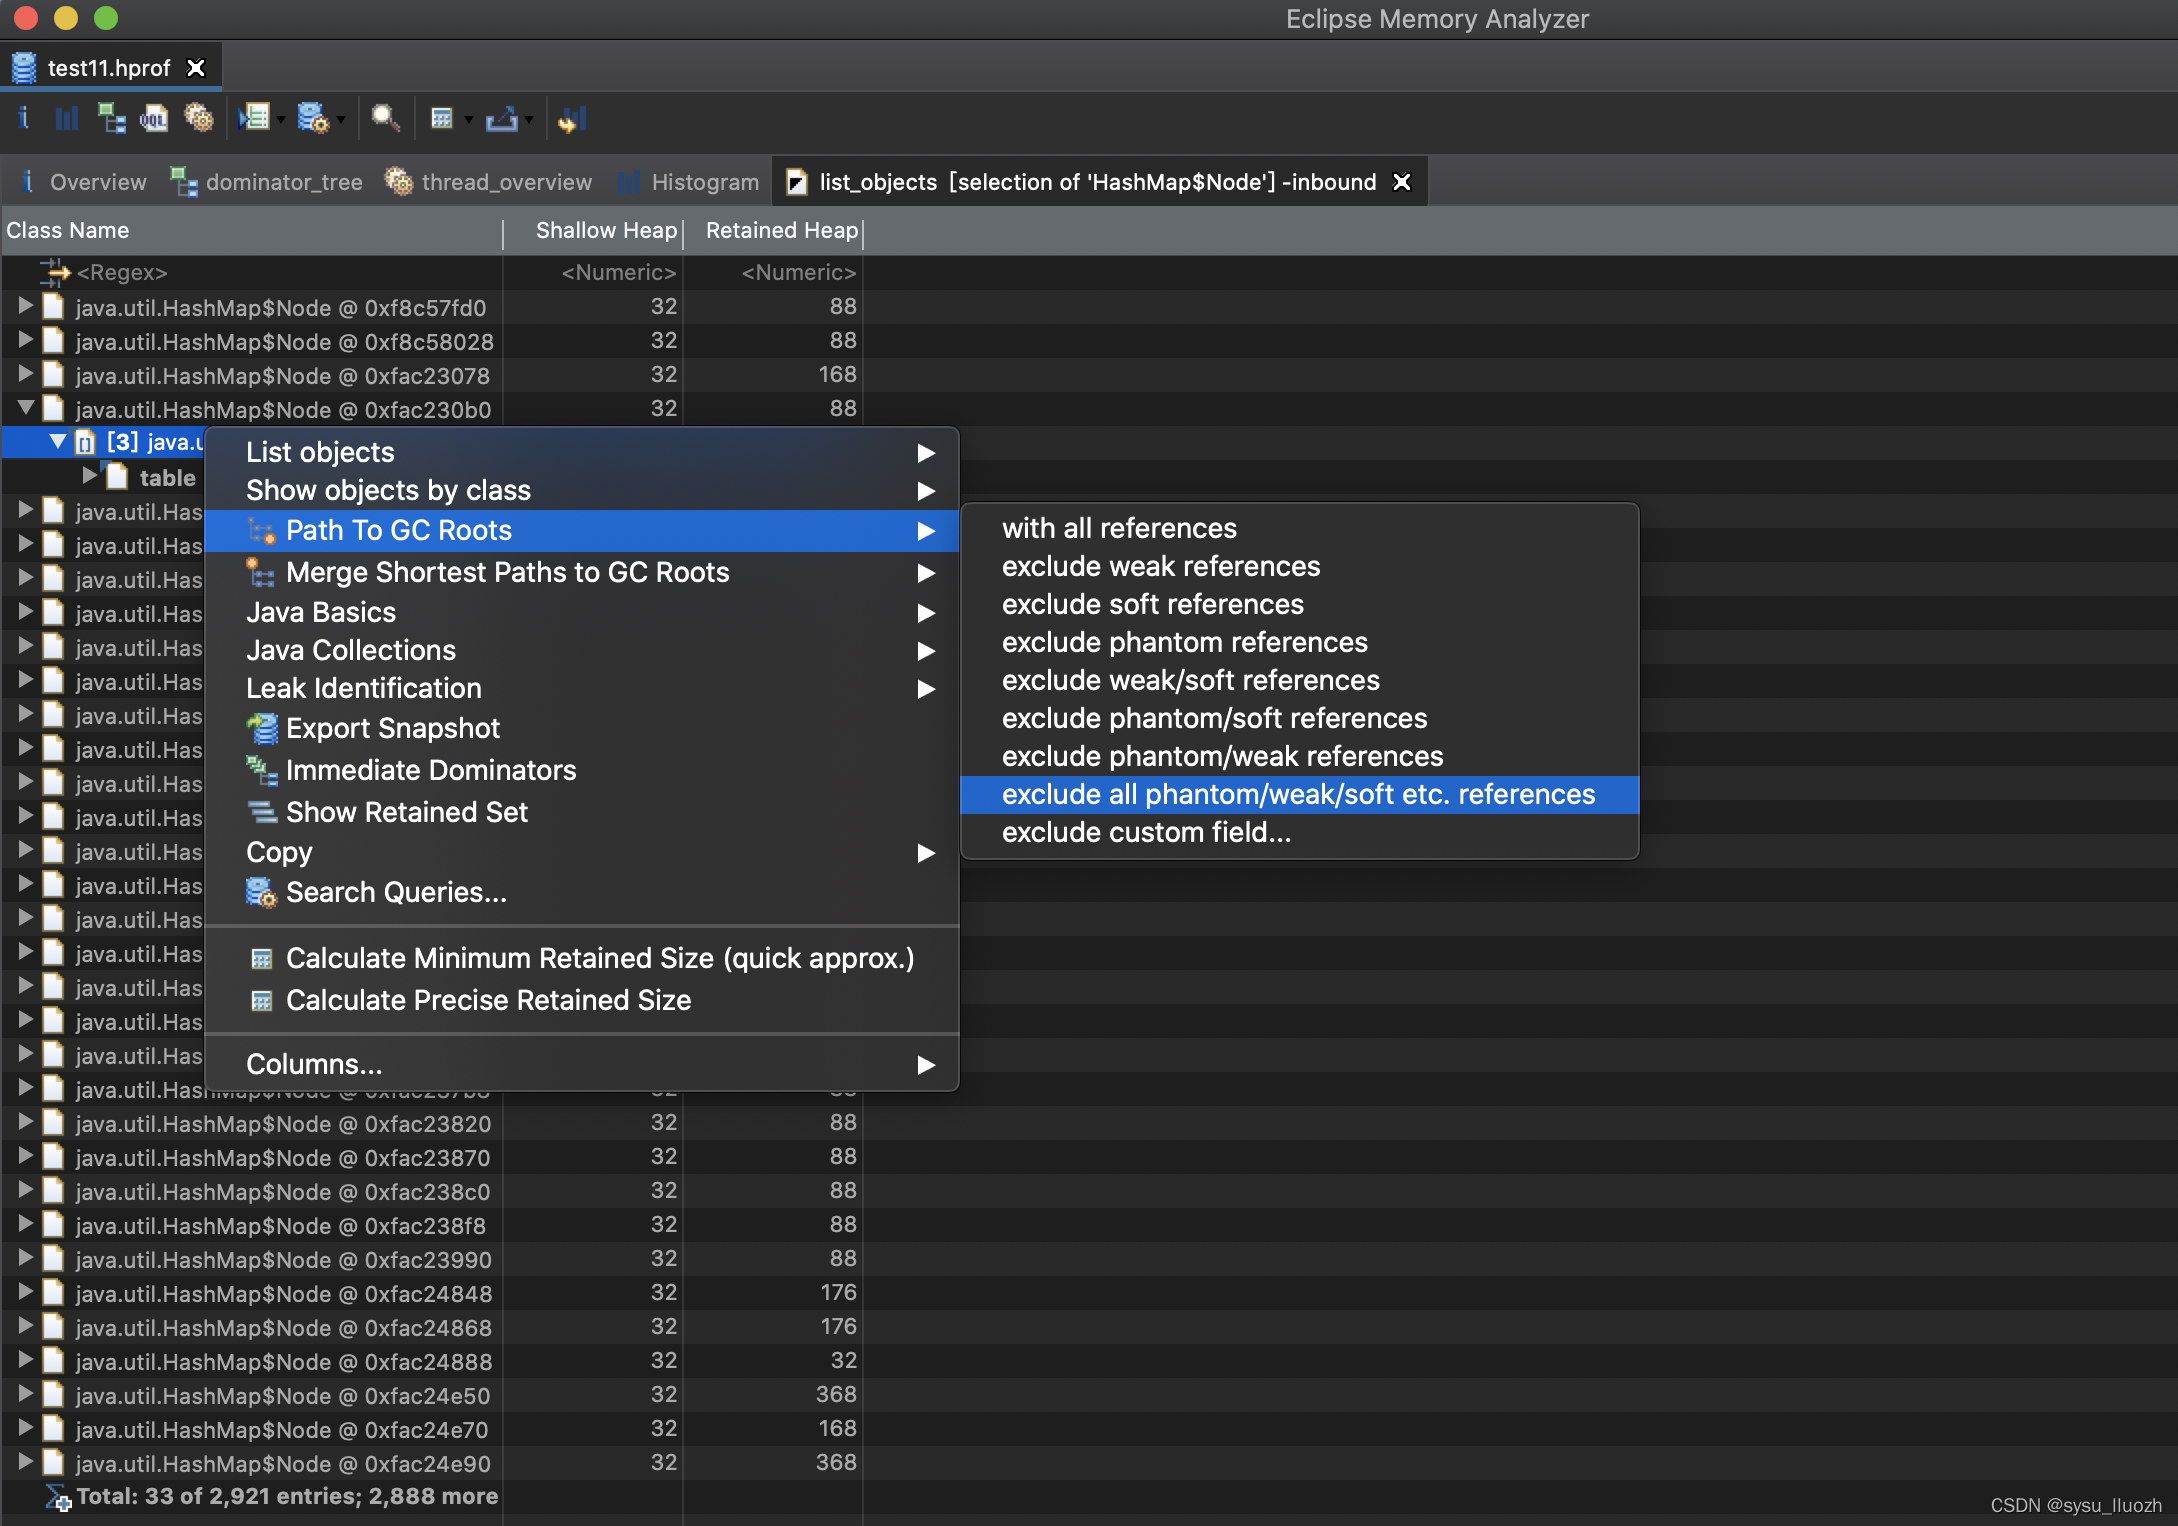Open the List objects submenu
Screen dimensions: 2178x1526
[x=581, y=453]
